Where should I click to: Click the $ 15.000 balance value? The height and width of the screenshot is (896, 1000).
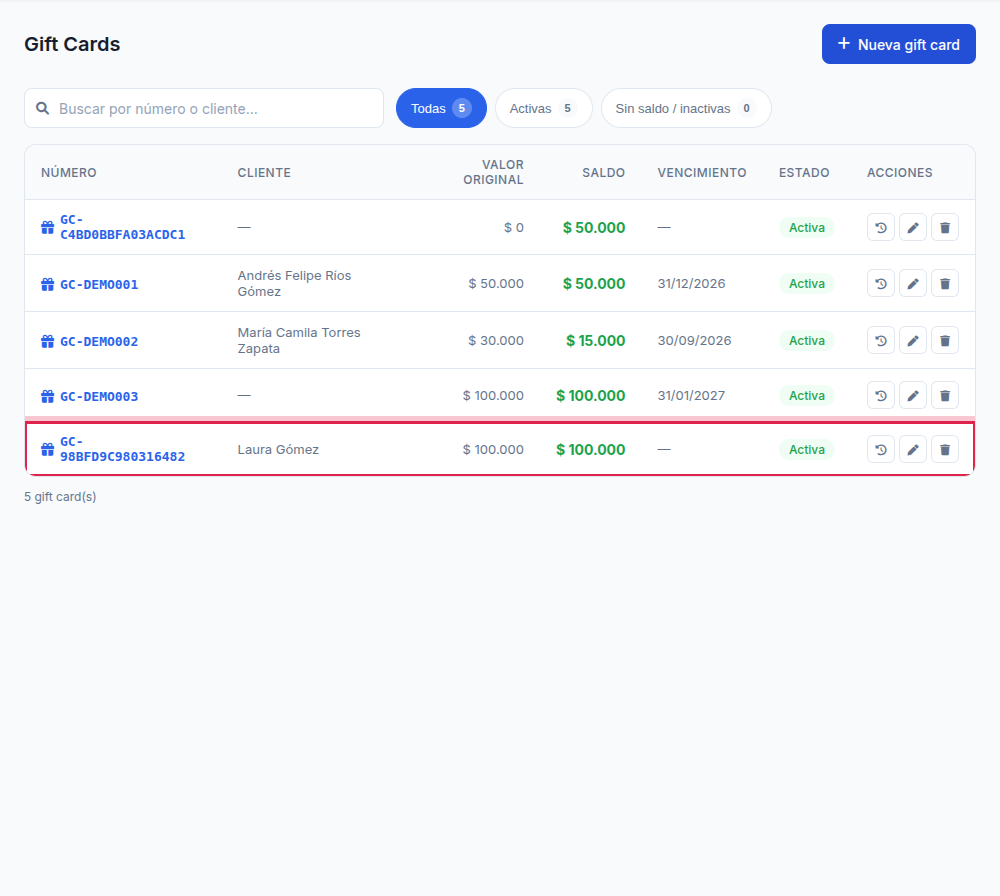(596, 341)
